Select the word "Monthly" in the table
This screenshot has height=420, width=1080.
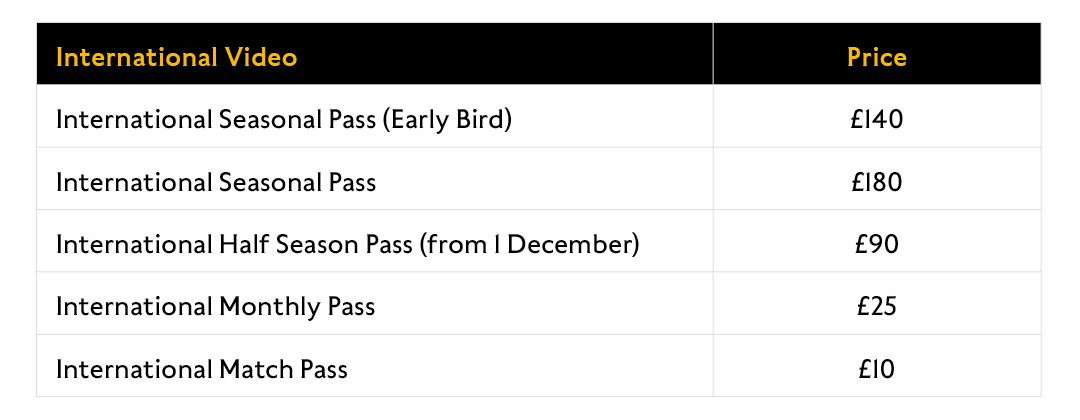(x=269, y=307)
